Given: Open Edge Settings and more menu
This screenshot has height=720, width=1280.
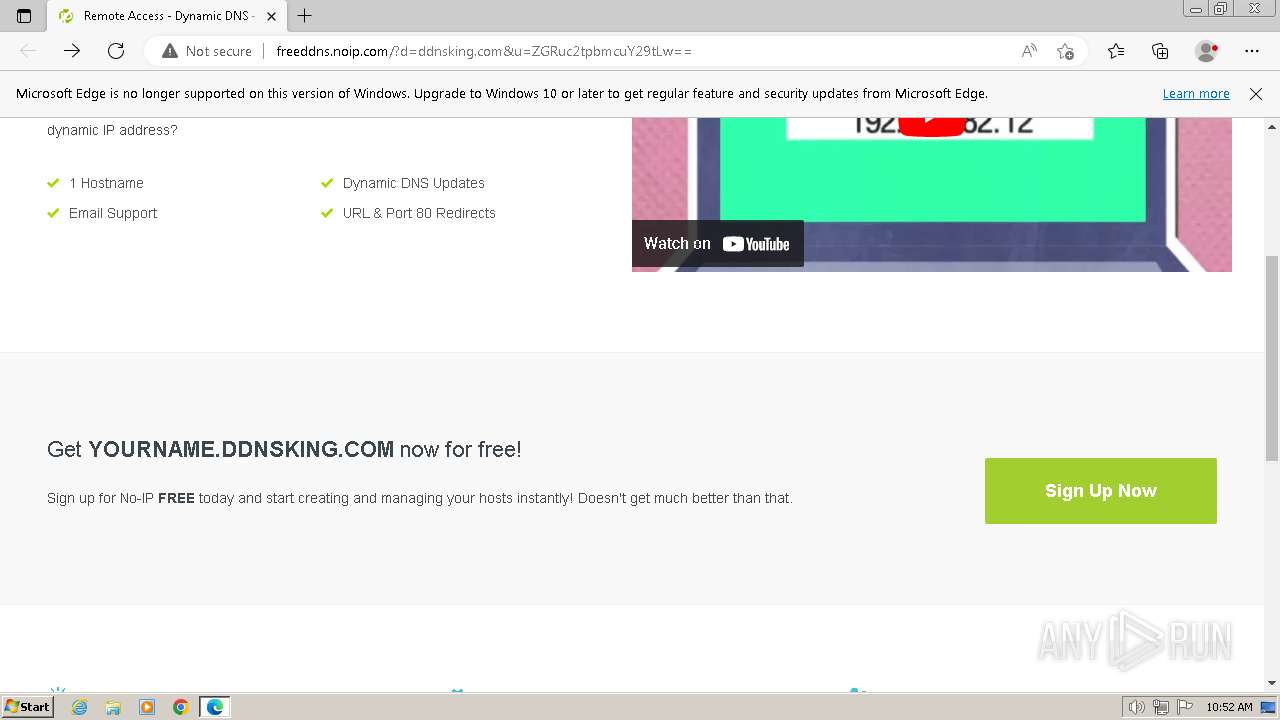Looking at the screenshot, I should pyautogui.click(x=1252, y=51).
